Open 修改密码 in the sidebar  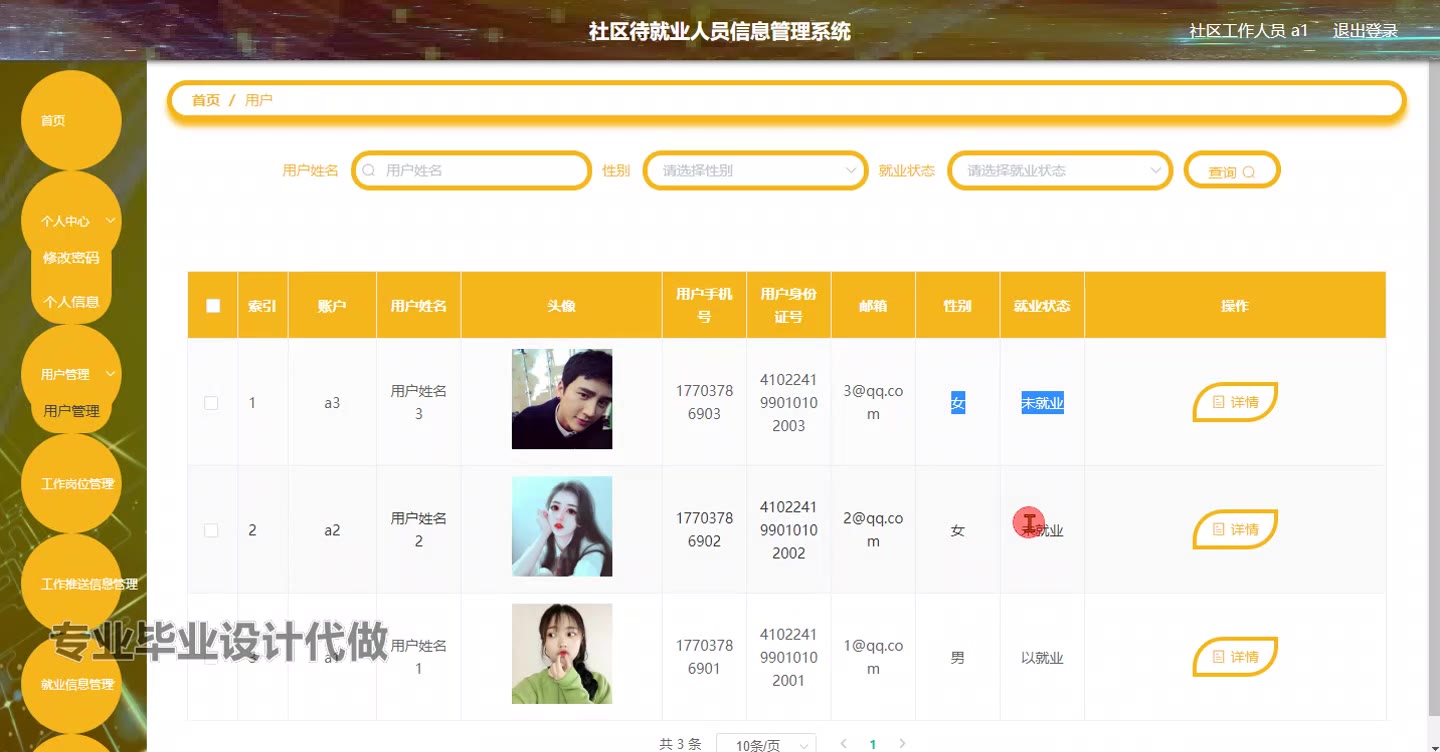71,257
